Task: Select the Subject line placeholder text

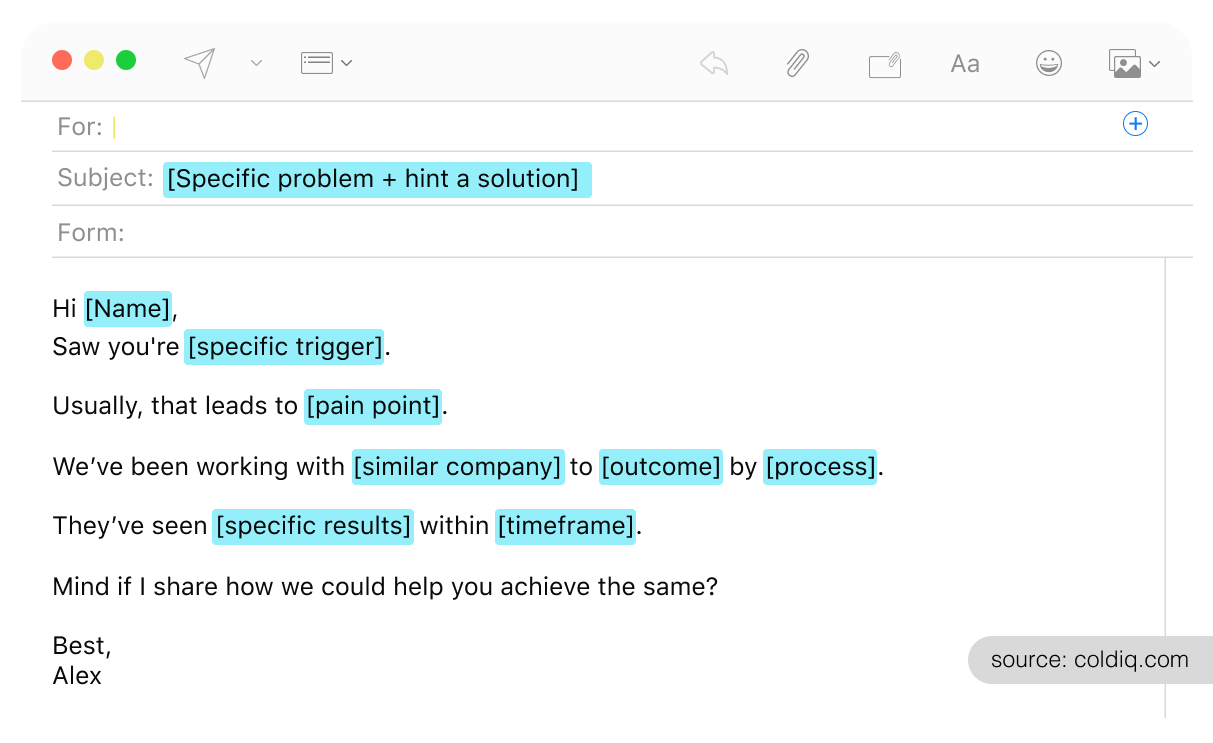Action: coord(376,179)
